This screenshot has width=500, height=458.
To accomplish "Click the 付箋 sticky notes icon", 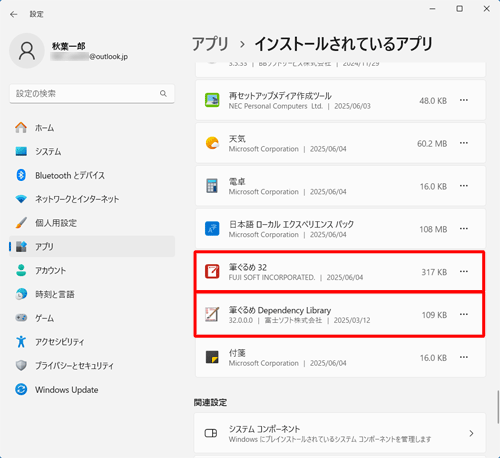I will [212, 357].
